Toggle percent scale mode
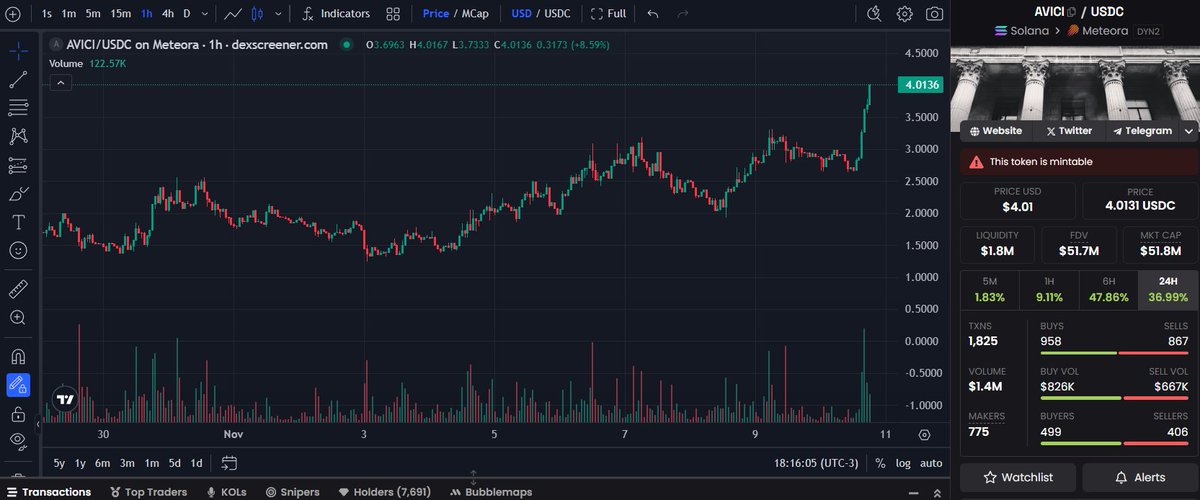The image size is (1200, 500). tap(880, 463)
